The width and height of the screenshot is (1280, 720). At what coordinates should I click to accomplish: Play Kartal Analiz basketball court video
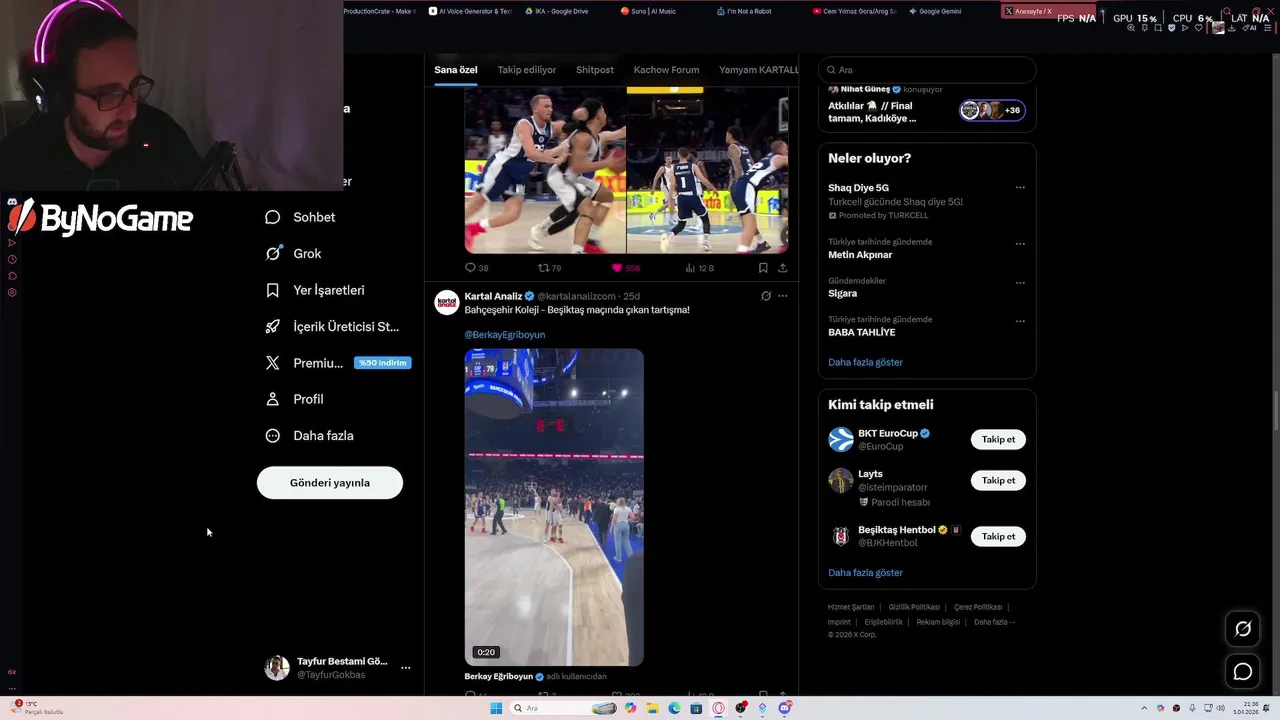pyautogui.click(x=554, y=507)
